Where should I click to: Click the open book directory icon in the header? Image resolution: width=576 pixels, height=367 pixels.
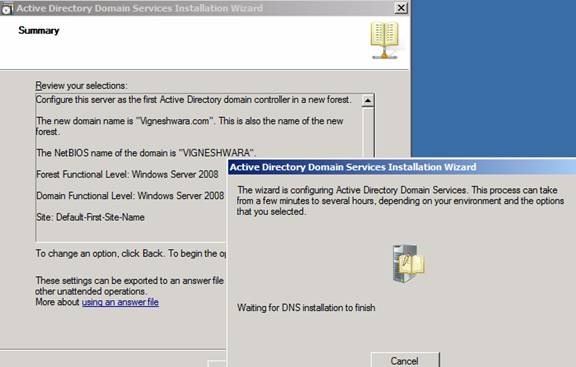[x=385, y=40]
